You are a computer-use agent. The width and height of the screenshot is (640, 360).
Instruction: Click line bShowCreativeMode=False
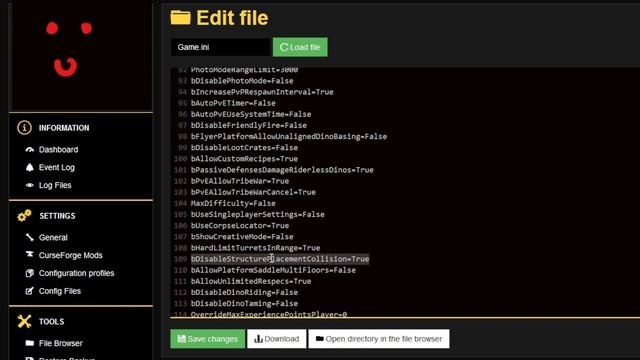pyautogui.click(x=242, y=237)
